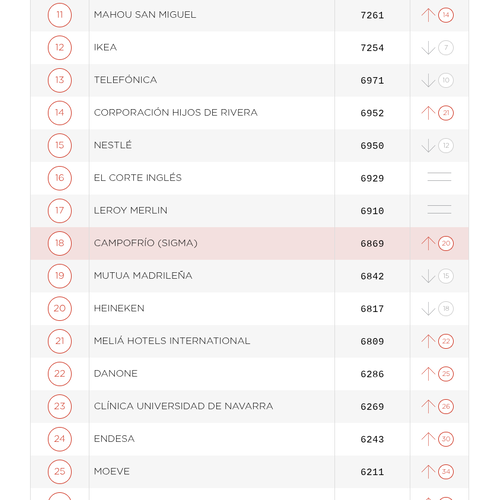Click the up arrow beside Mahou San Miguel
The width and height of the screenshot is (500, 500).
[x=428, y=15]
